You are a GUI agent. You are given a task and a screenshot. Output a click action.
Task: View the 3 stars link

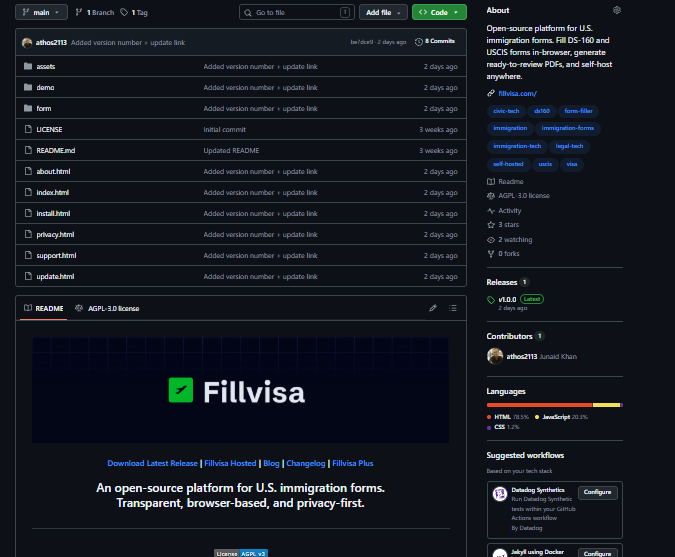(x=503, y=225)
